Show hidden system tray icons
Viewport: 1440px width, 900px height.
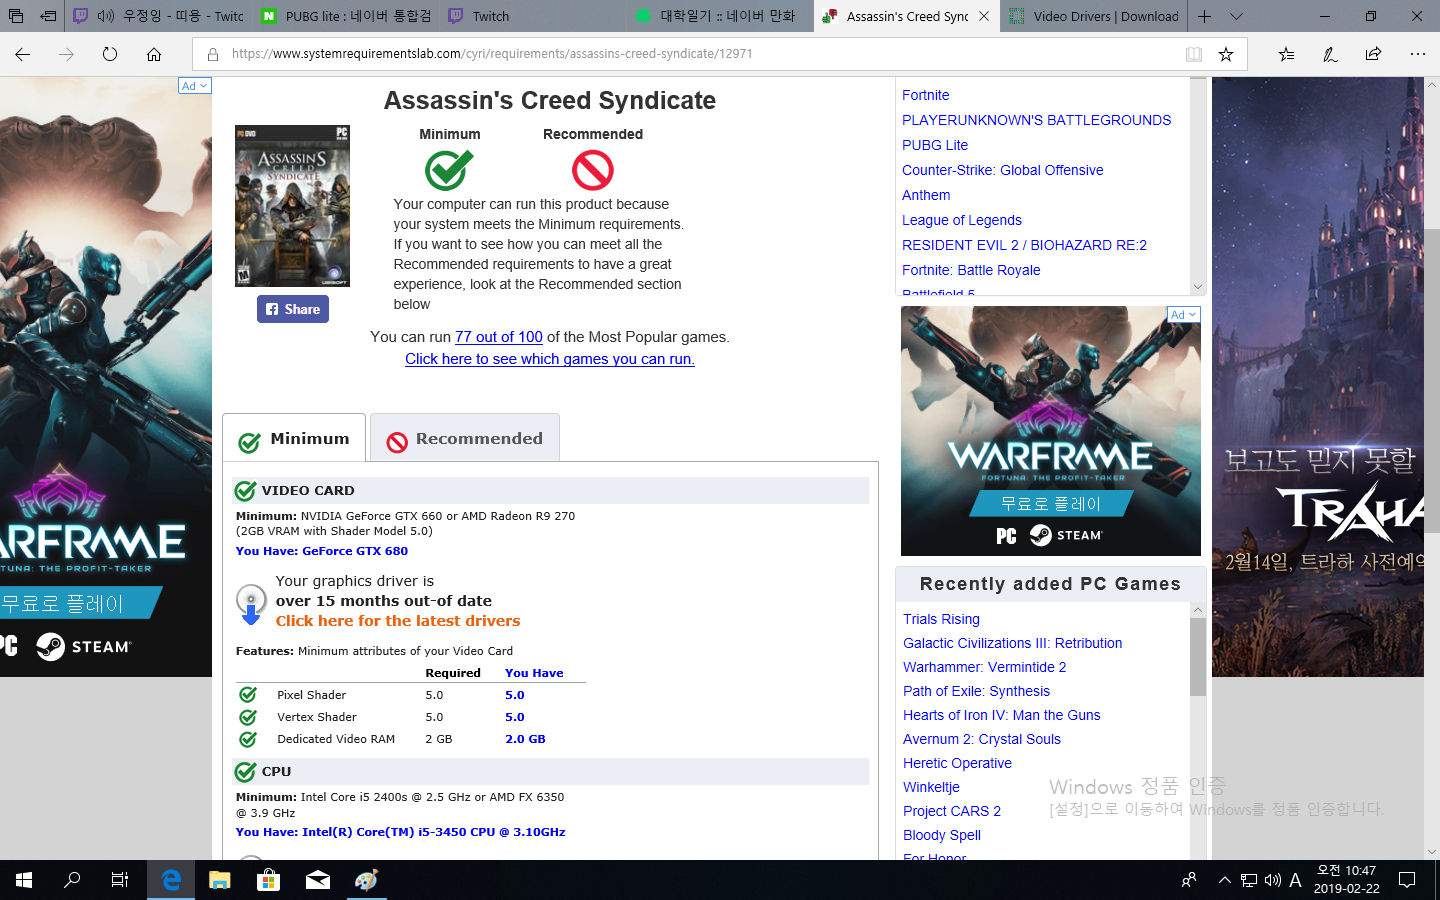point(1224,880)
